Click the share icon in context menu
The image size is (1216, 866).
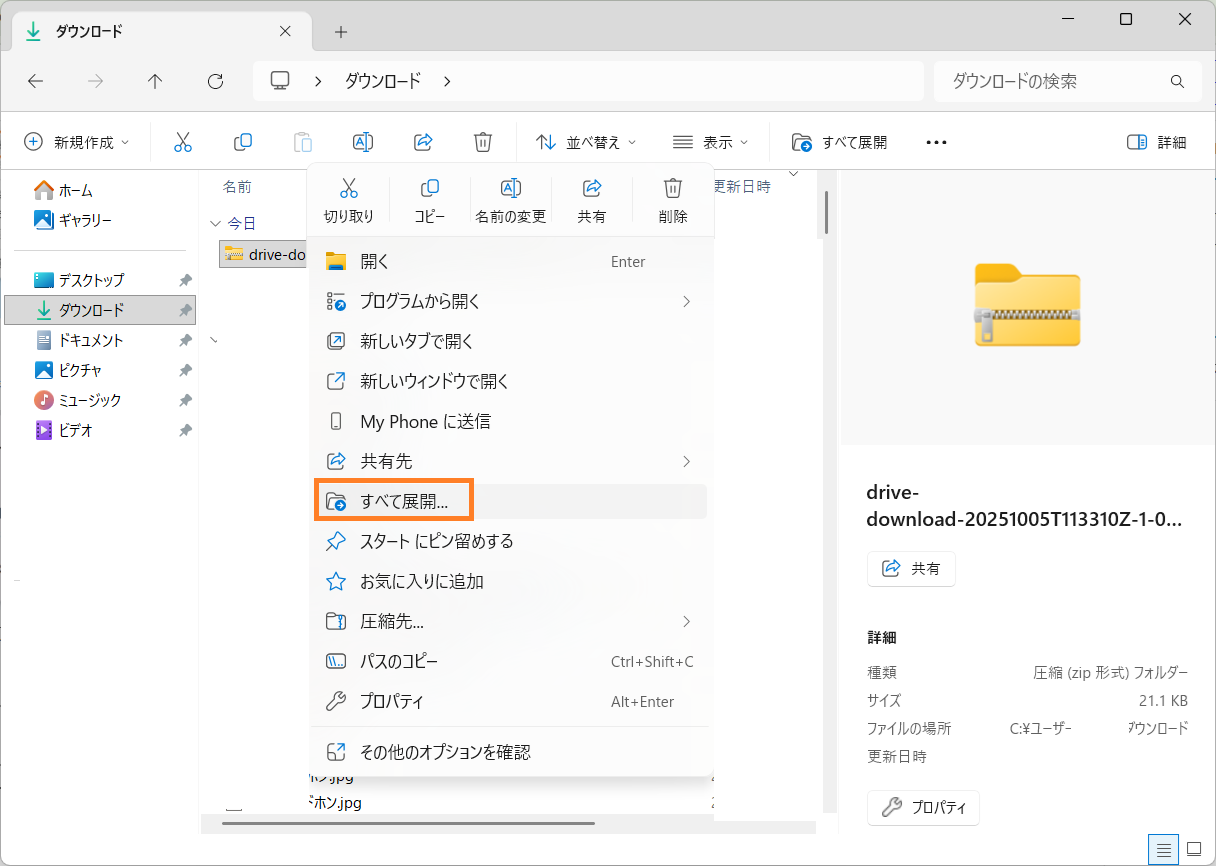[x=591, y=199]
